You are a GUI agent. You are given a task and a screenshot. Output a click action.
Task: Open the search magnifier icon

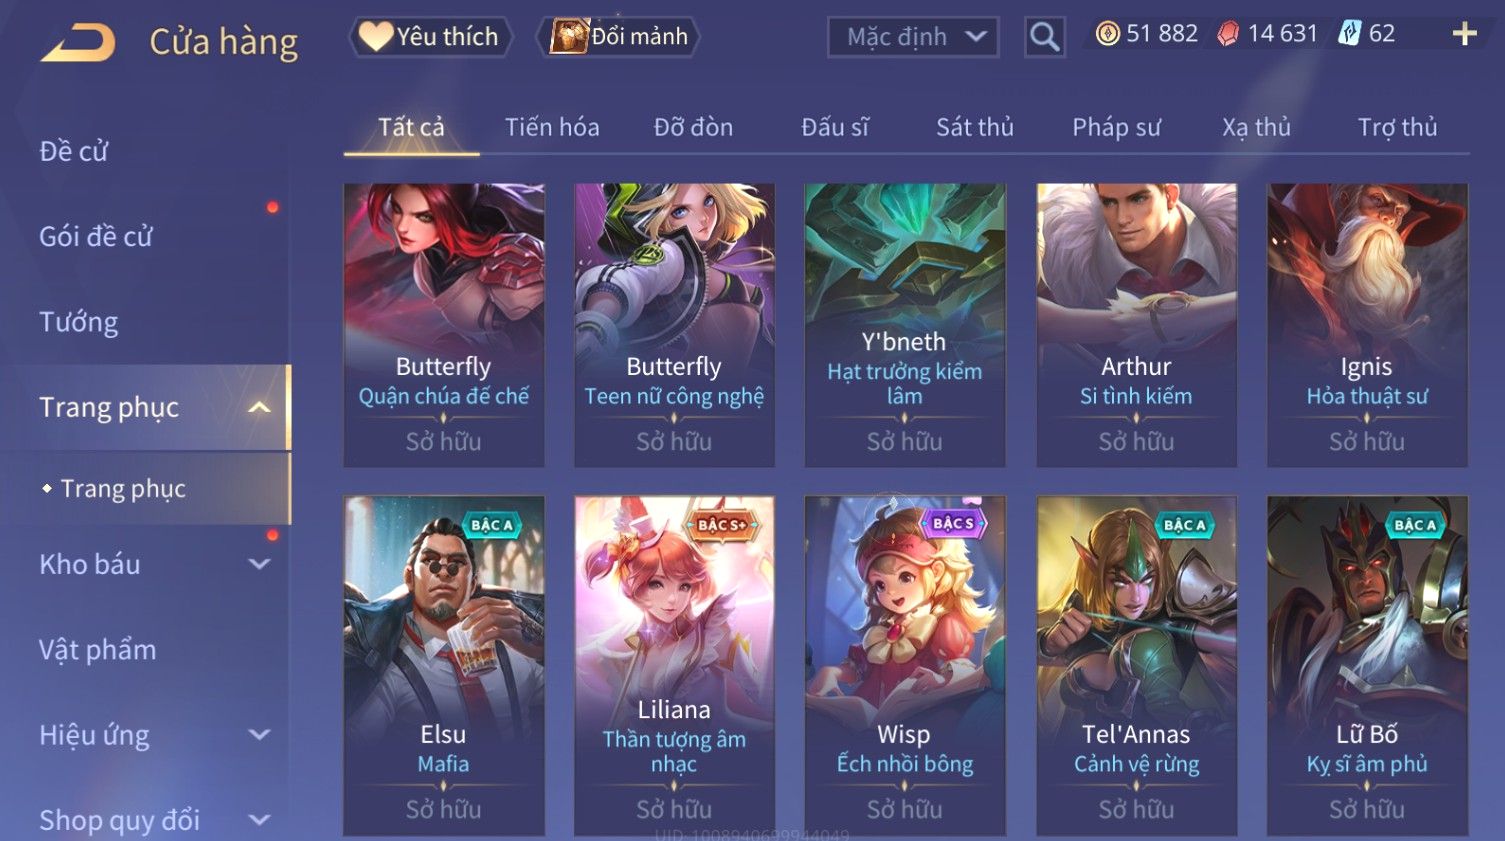point(1044,37)
